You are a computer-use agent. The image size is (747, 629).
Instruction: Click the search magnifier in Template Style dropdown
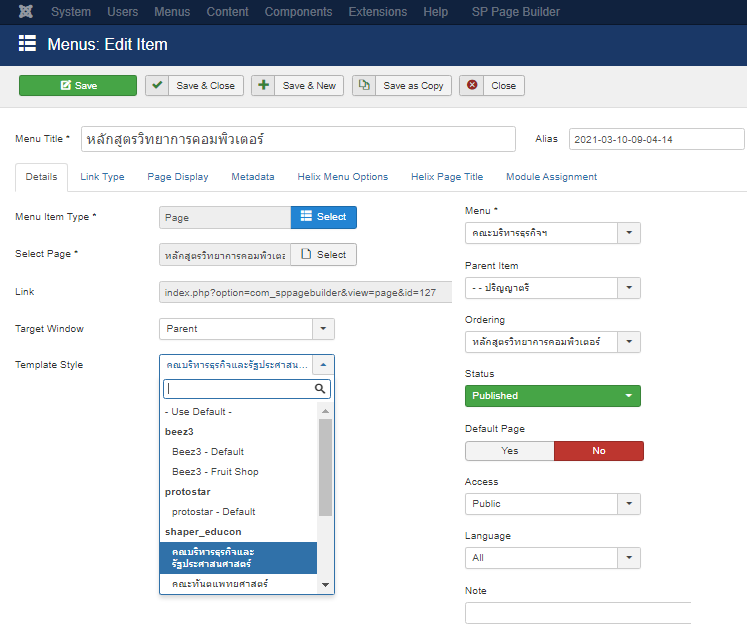pyautogui.click(x=320, y=389)
